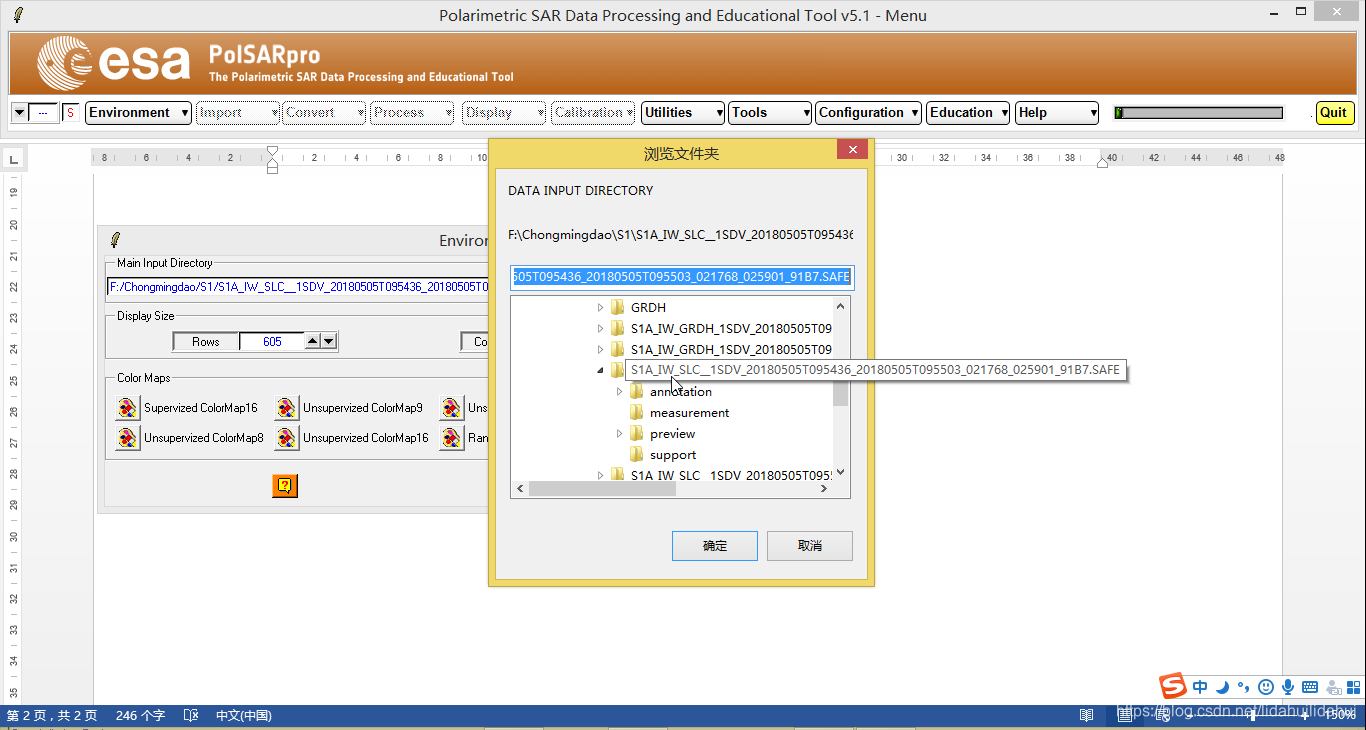Expand the annotation folder tree node
This screenshot has height=730, width=1366.
(619, 392)
